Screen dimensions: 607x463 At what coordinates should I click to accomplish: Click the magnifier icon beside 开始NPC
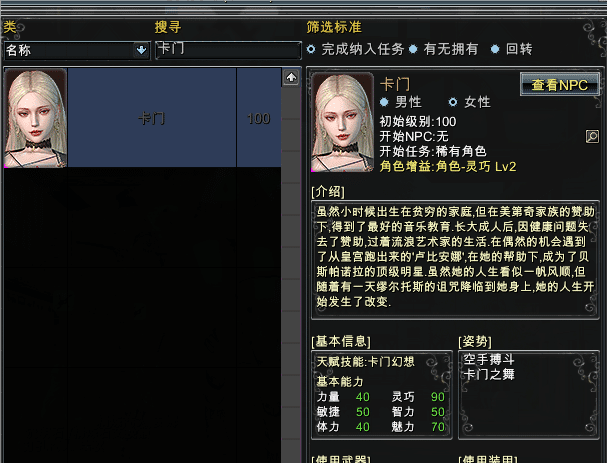click(592, 136)
